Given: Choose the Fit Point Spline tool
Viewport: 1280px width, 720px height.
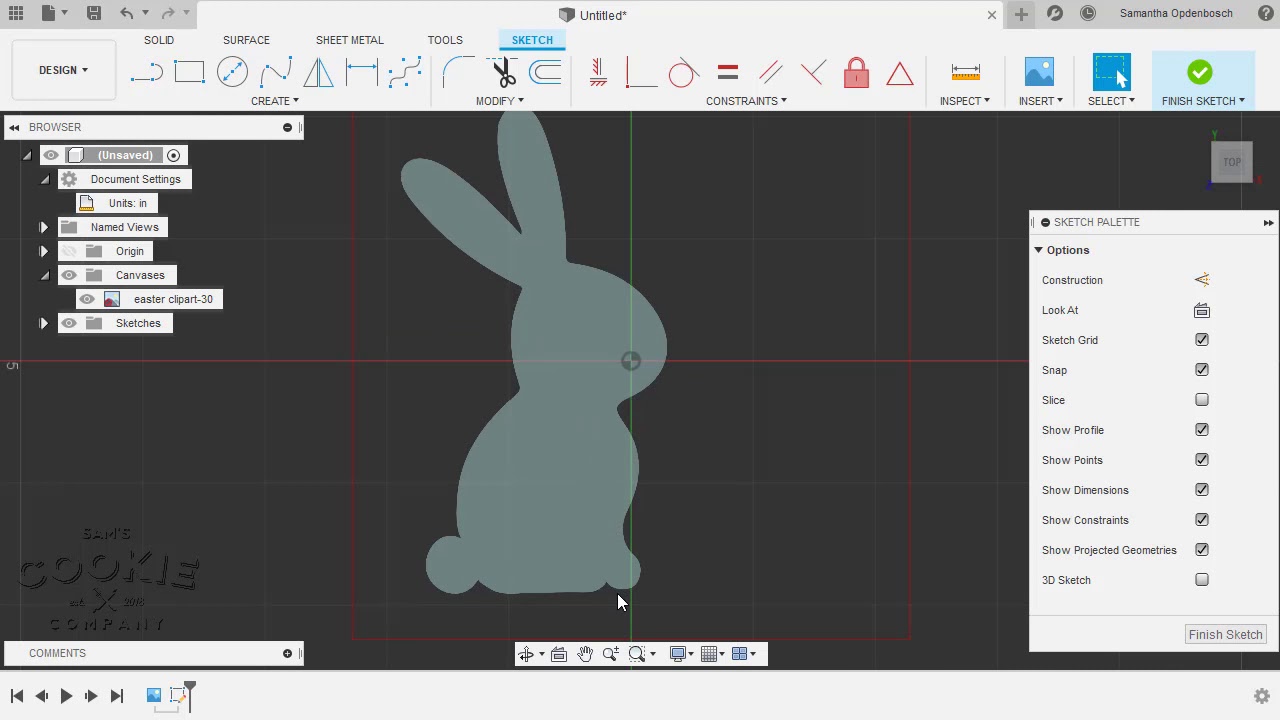Looking at the screenshot, I should click(404, 72).
